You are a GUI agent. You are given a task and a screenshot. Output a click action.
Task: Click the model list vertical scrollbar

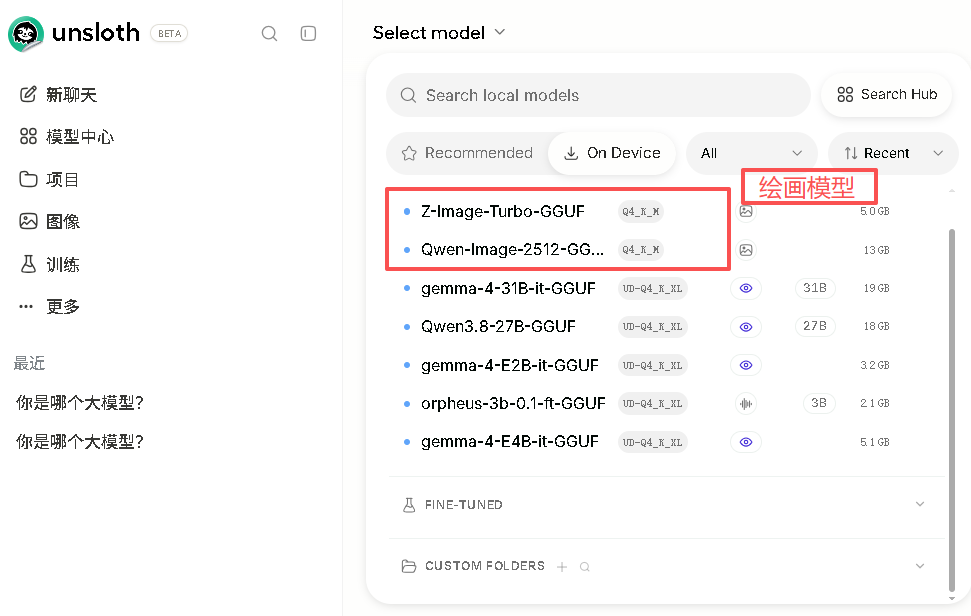click(x=952, y=410)
